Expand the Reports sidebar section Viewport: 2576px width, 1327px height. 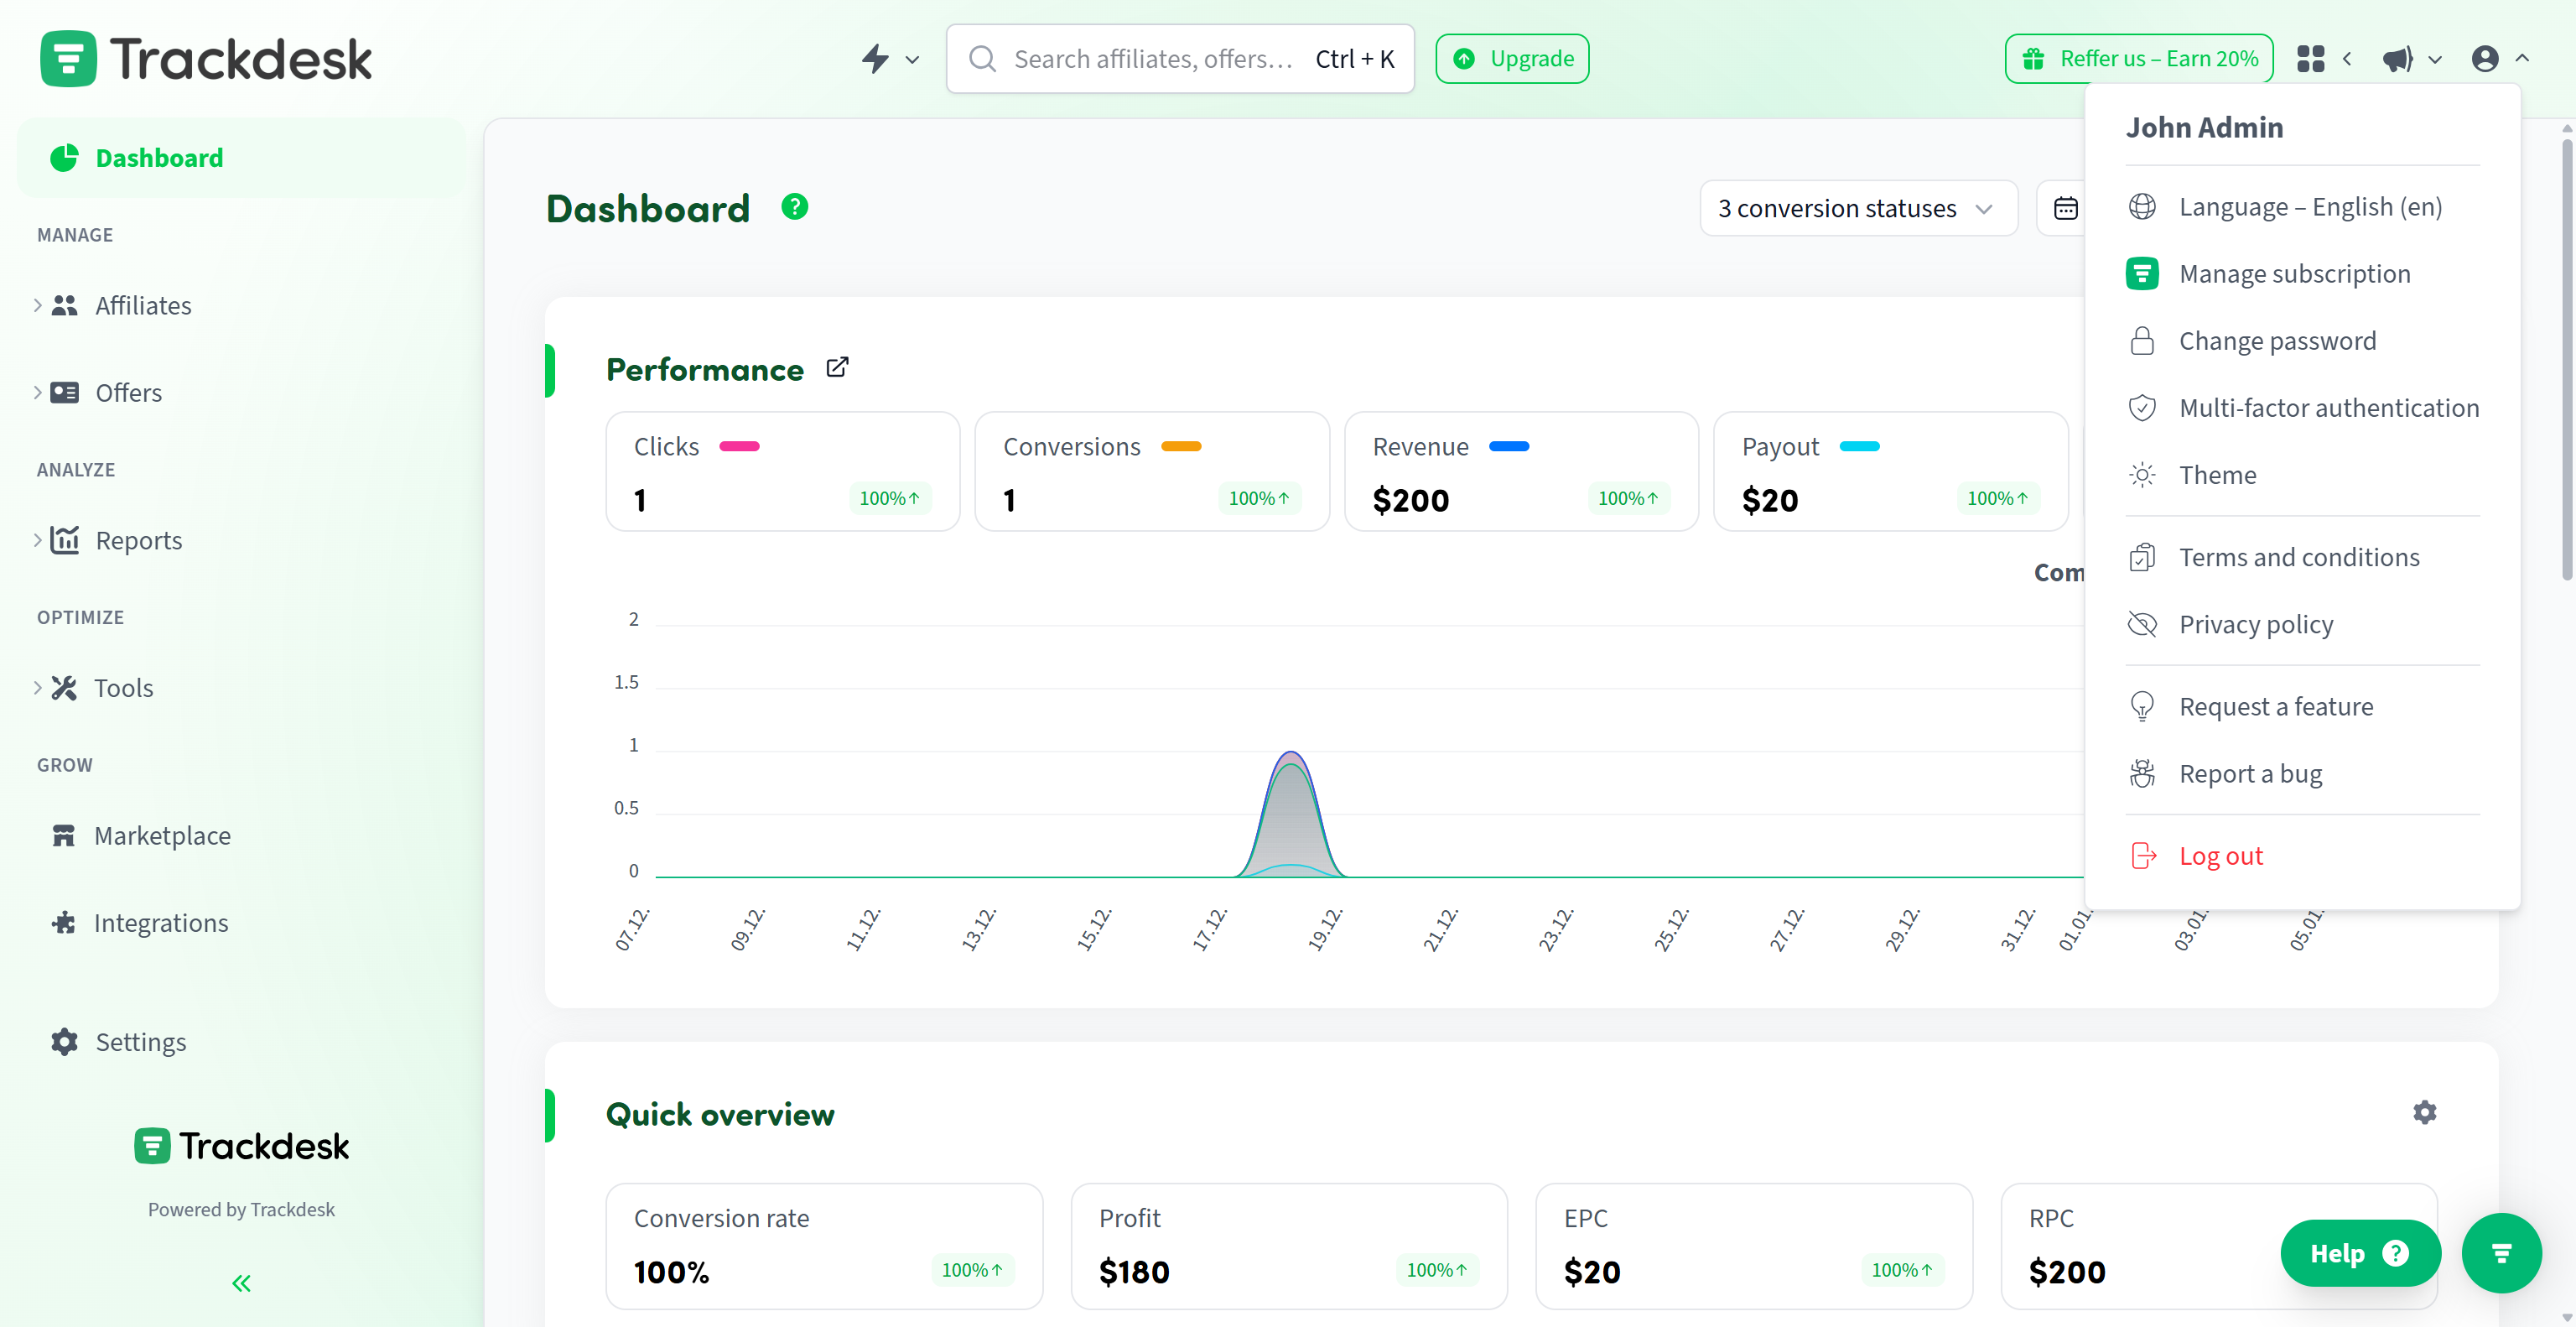coord(37,540)
